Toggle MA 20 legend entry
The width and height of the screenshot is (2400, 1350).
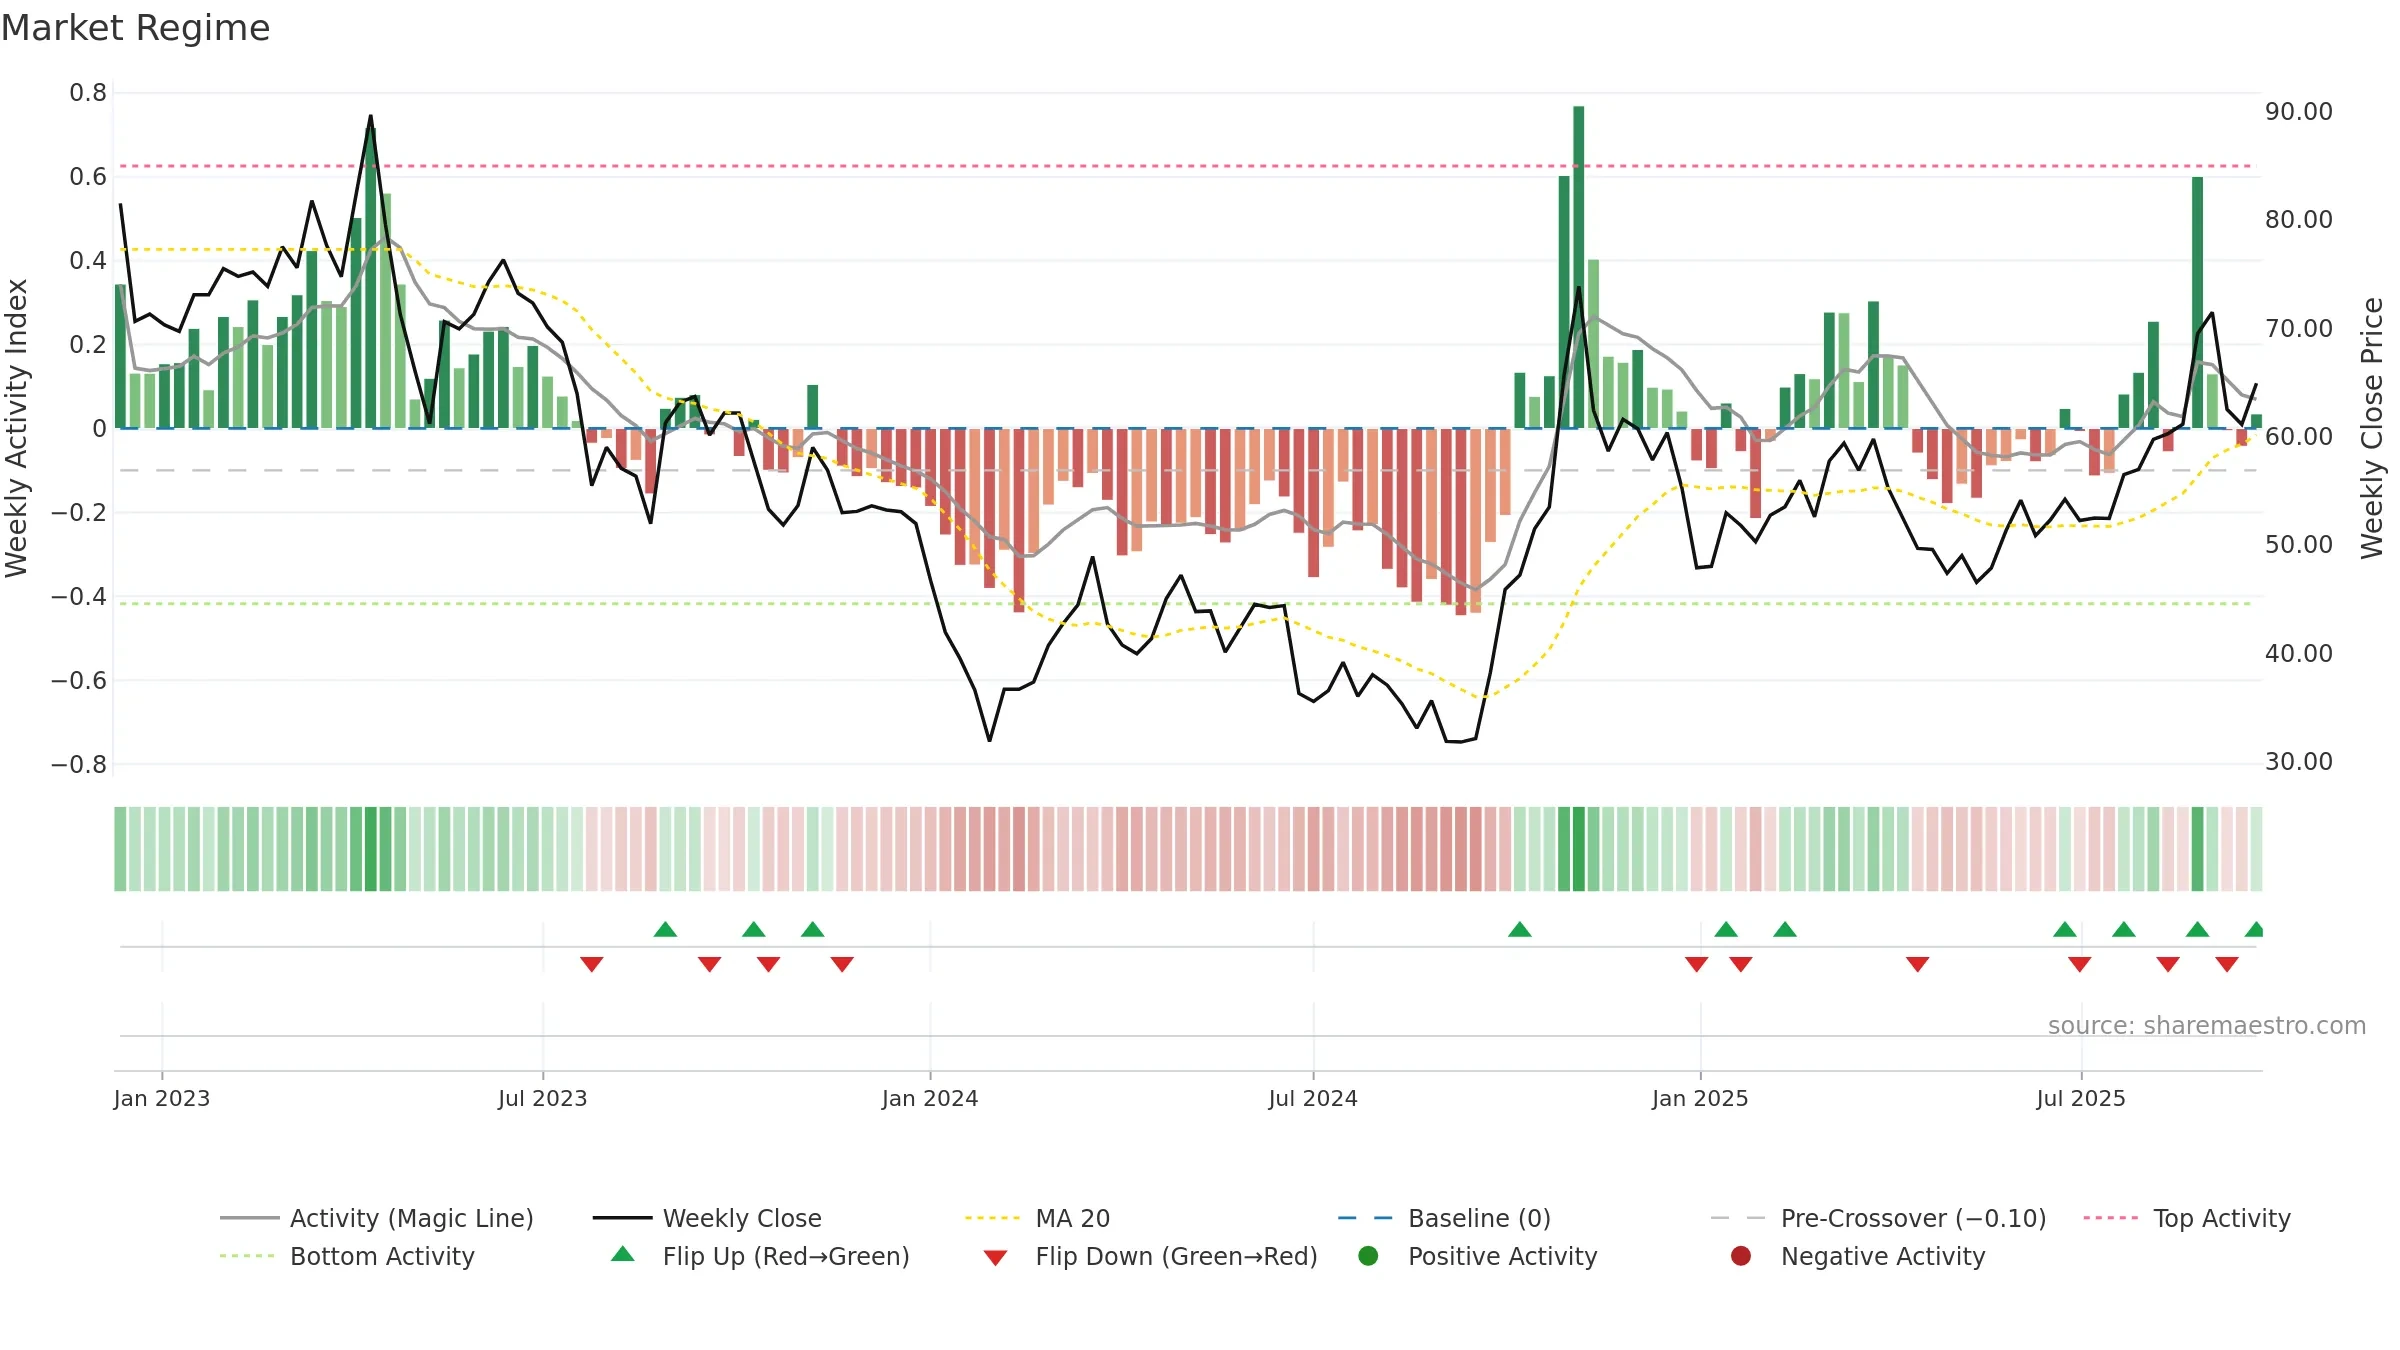[x=1037, y=1218]
